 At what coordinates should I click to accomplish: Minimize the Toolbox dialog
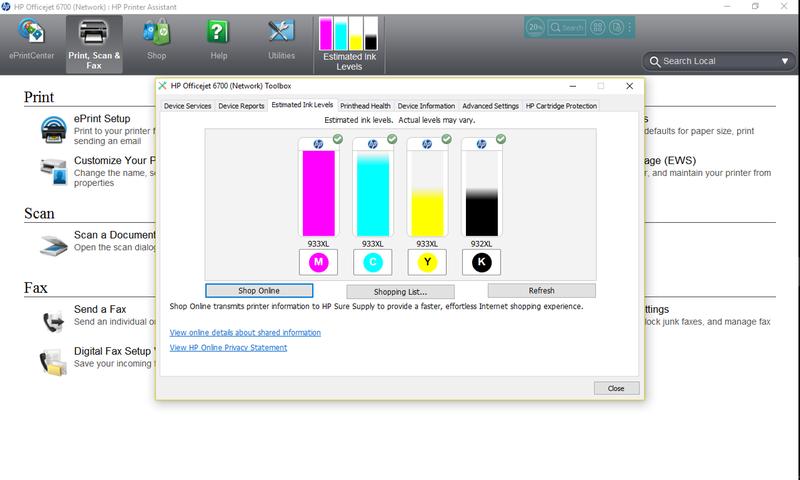[x=573, y=86]
